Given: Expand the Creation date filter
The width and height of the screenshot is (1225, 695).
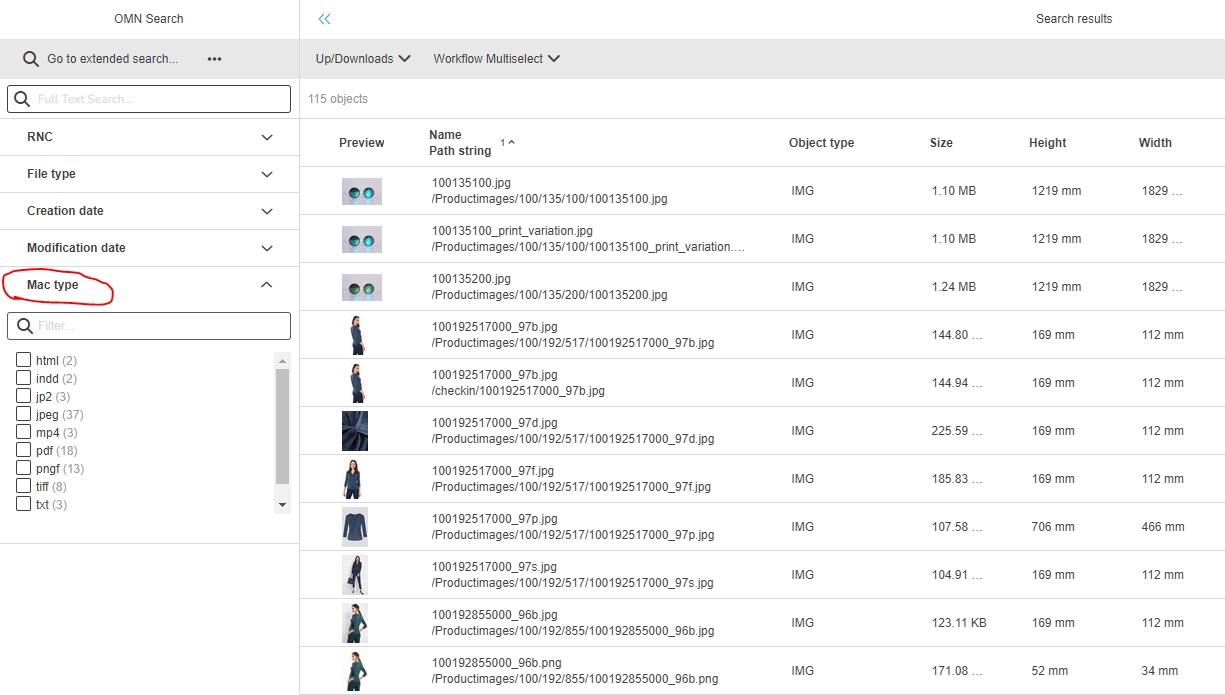Looking at the screenshot, I should click(266, 211).
